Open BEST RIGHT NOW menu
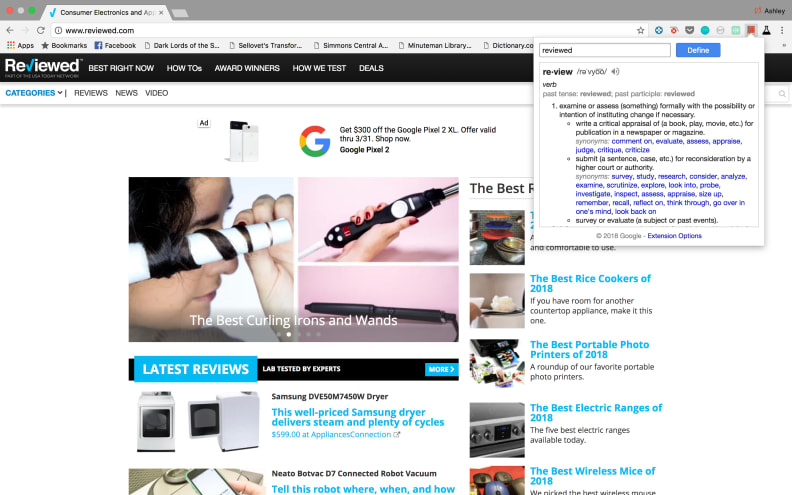792x495 pixels. point(121,68)
